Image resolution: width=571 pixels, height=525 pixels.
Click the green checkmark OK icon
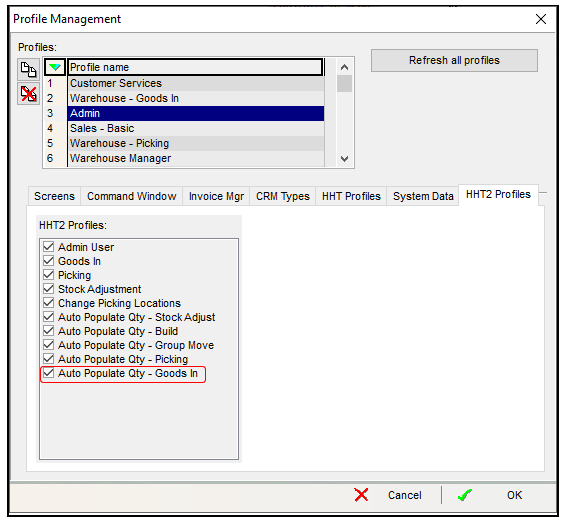[465, 495]
